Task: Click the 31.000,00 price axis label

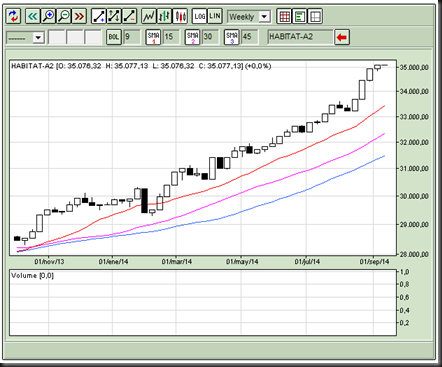Action: [x=414, y=169]
